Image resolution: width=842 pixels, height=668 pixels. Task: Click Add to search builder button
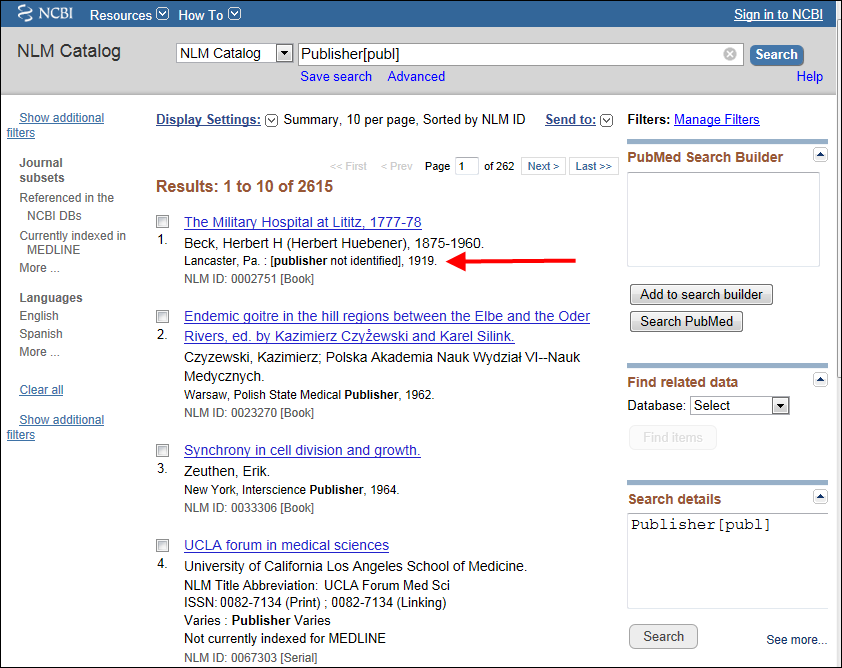click(x=701, y=294)
